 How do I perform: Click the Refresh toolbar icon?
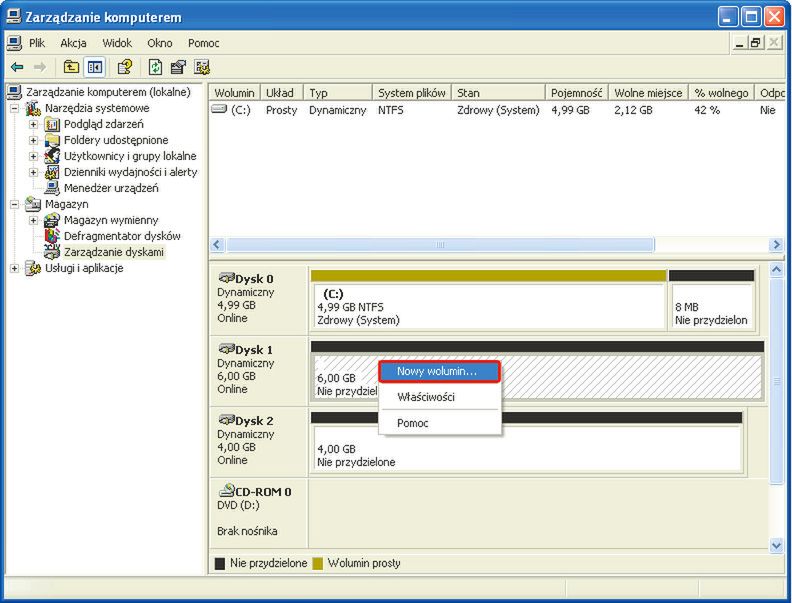(x=155, y=67)
